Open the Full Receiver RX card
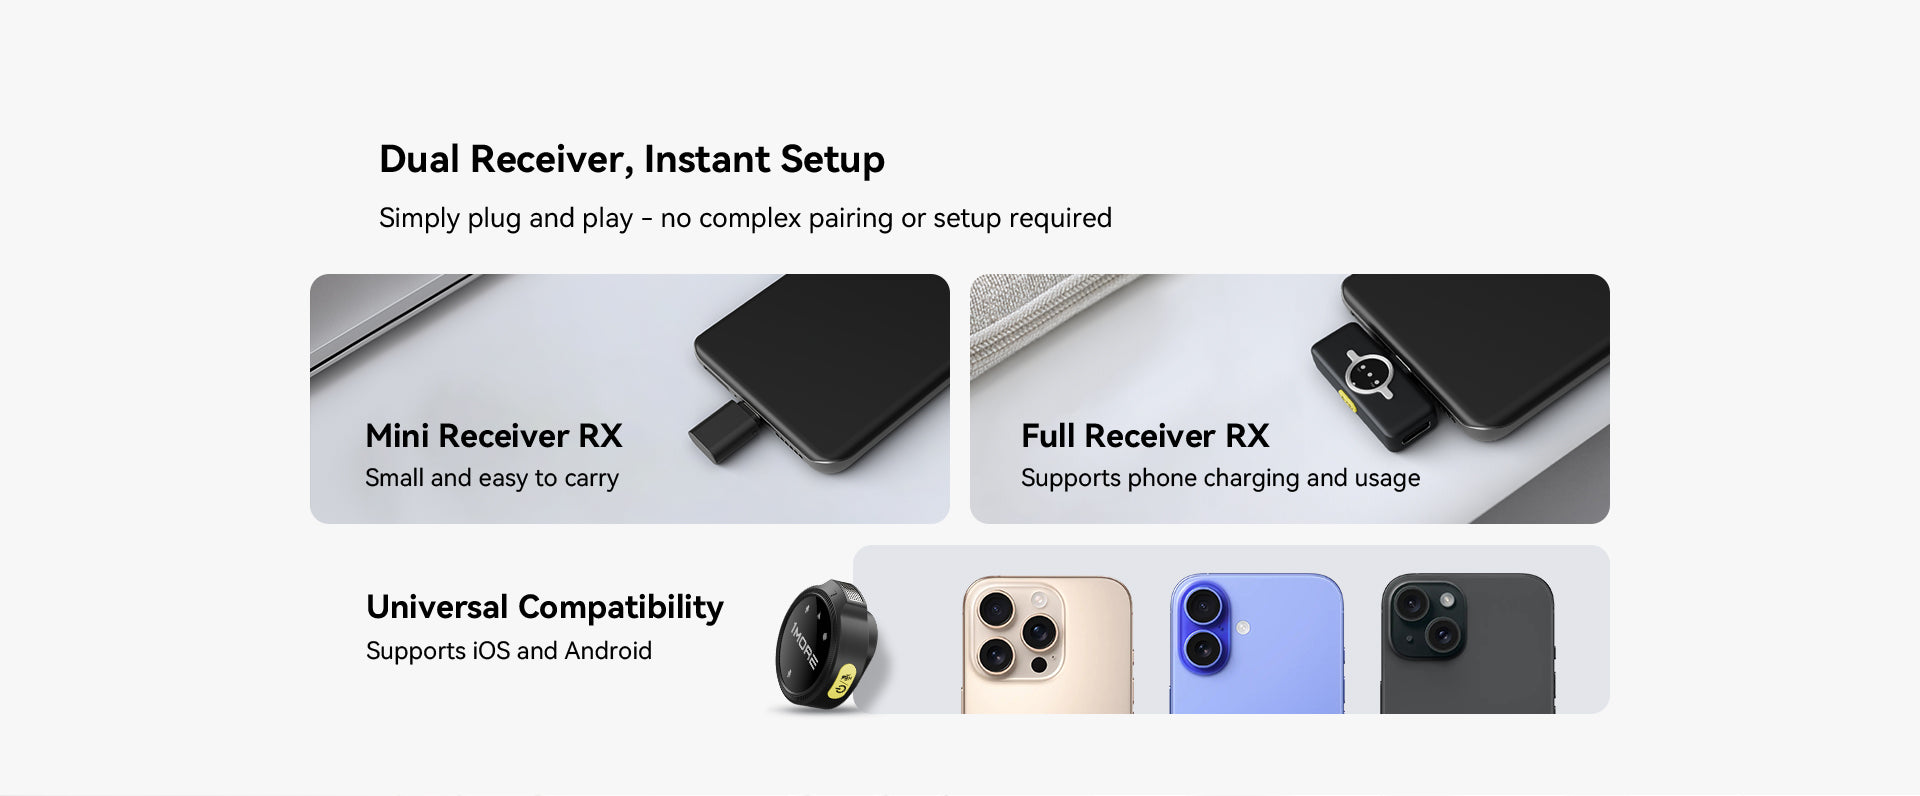 coord(1290,399)
